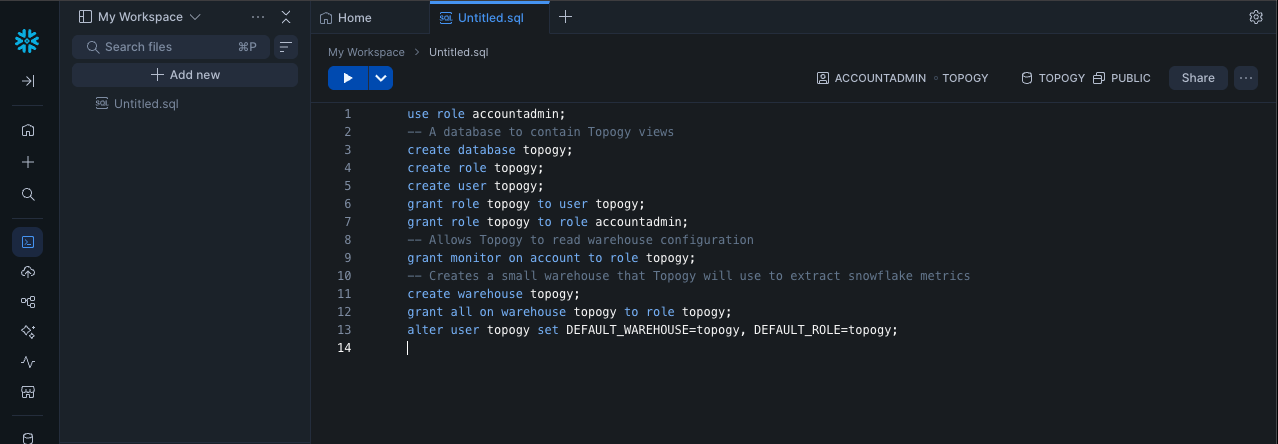Focus the Search files field
Viewport: 1278px width, 444px height.
170,47
